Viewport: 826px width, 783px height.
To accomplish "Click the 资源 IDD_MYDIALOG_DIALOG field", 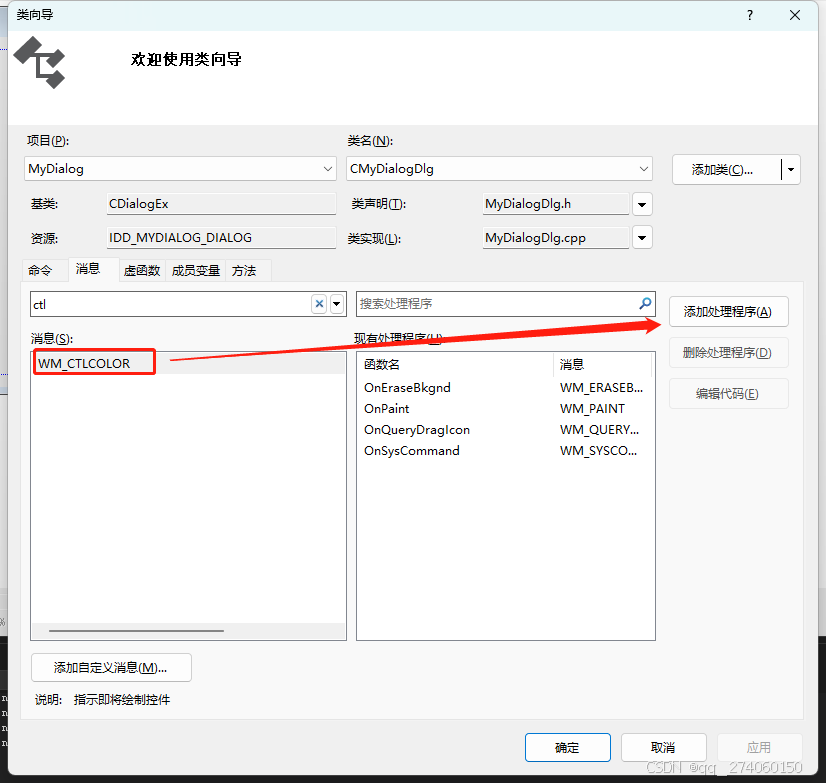I will [x=221, y=238].
